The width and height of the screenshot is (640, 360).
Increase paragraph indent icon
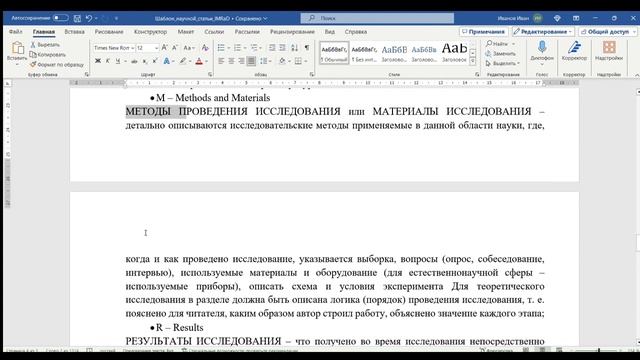point(282,48)
